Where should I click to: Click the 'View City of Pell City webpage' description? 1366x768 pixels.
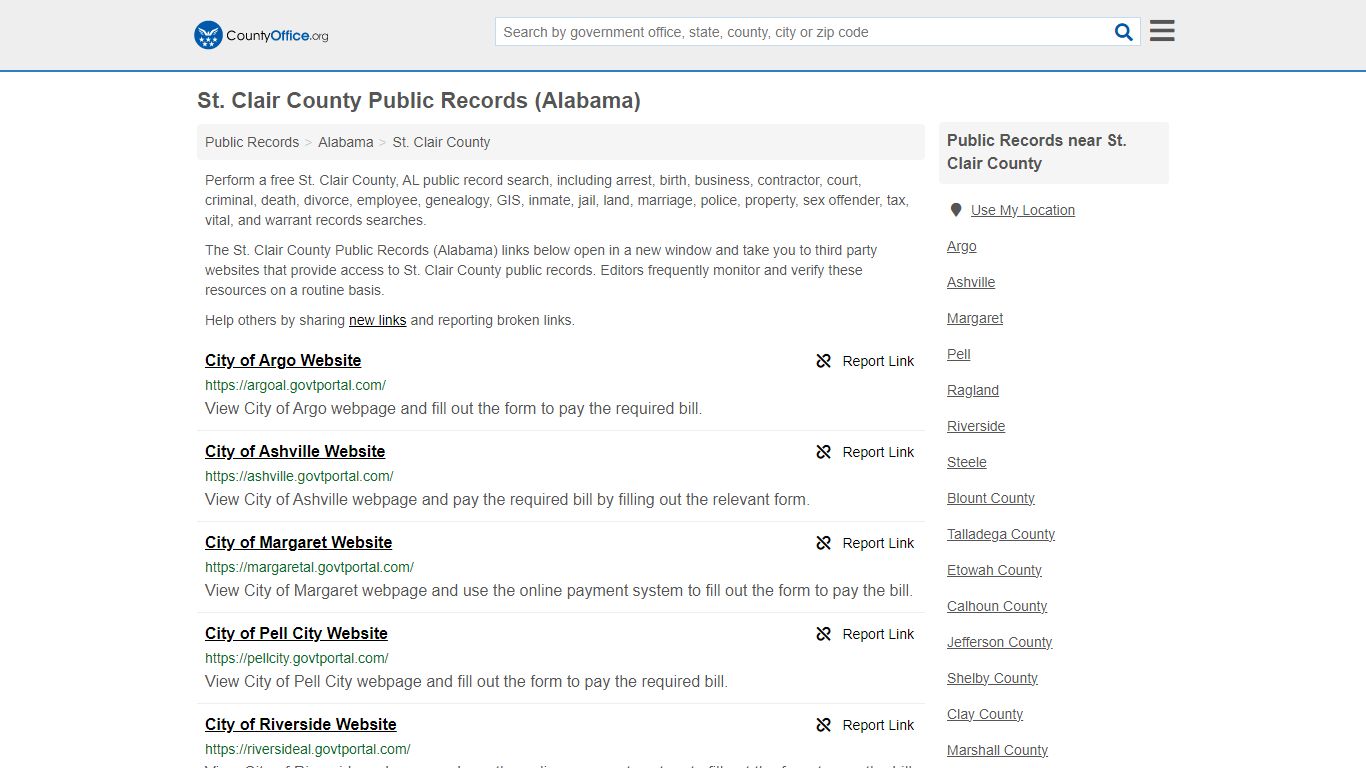coord(466,681)
